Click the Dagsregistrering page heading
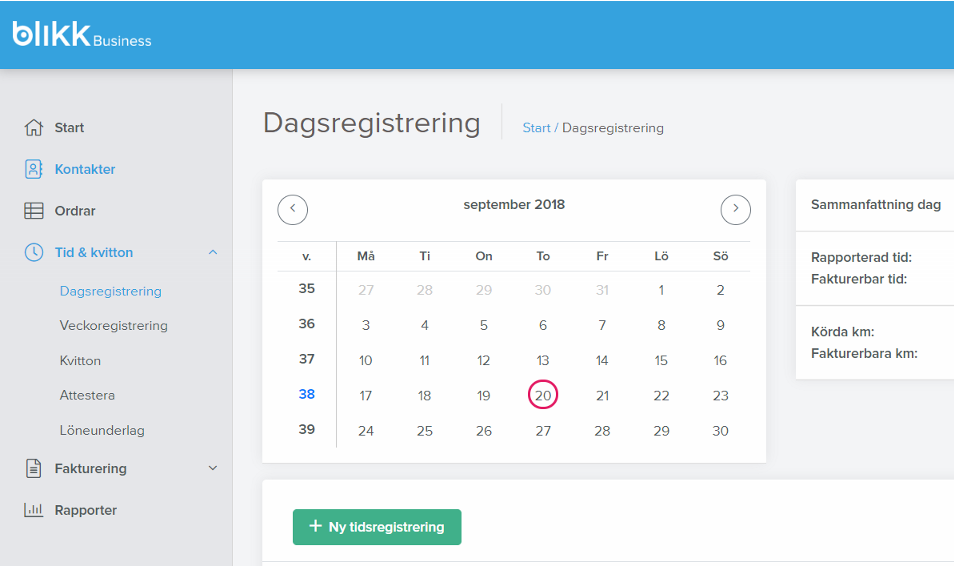Viewport: 954px width, 566px height. (x=372, y=124)
